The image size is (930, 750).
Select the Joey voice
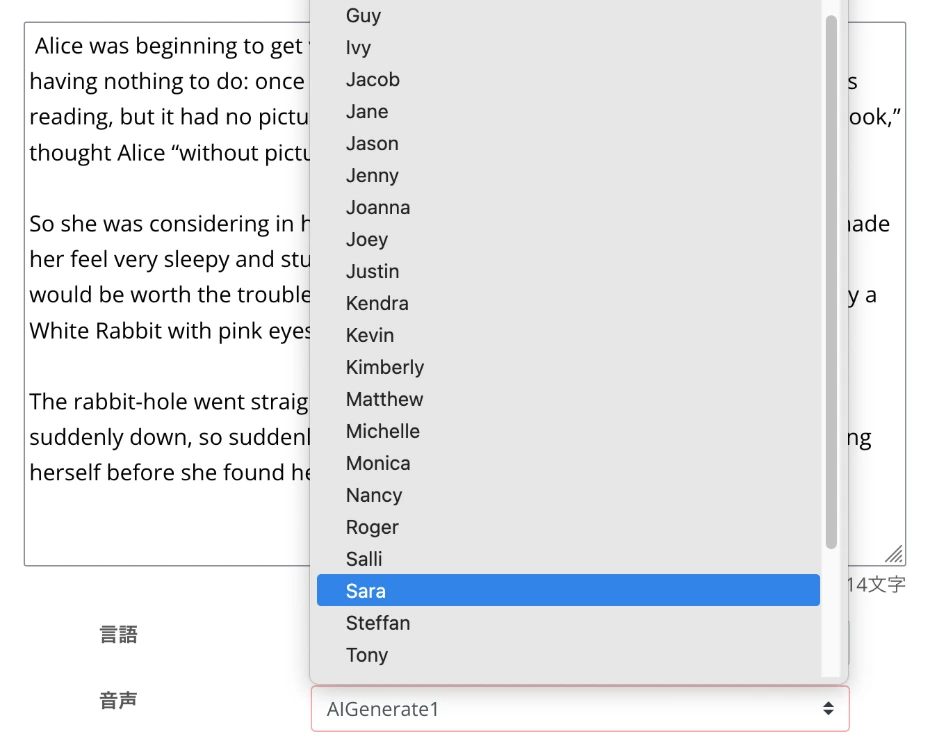pyautogui.click(x=568, y=240)
